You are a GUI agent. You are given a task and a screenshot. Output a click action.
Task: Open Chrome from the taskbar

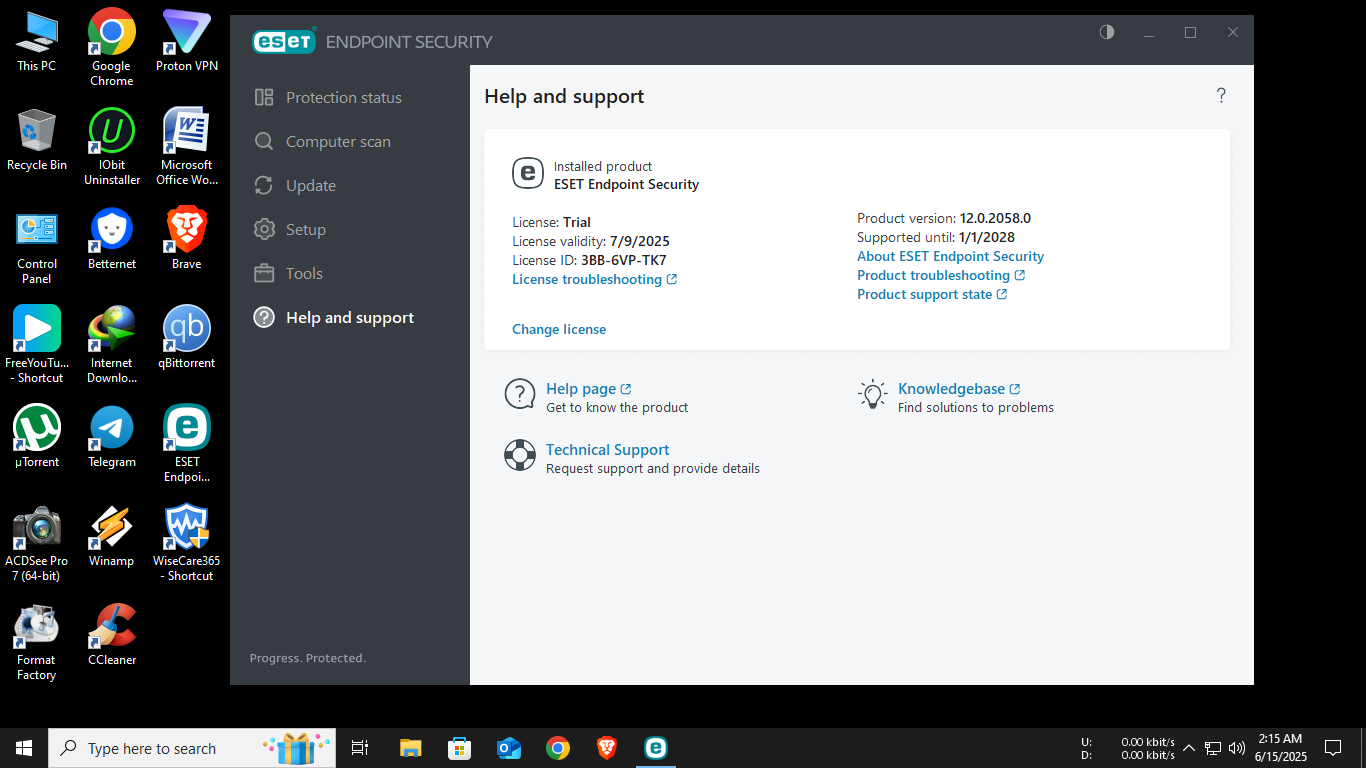click(558, 748)
